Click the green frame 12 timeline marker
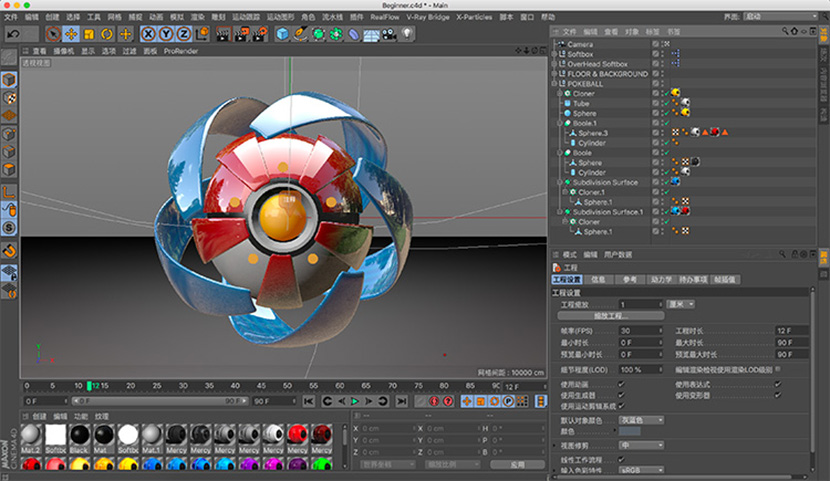The image size is (830, 481). [x=89, y=386]
